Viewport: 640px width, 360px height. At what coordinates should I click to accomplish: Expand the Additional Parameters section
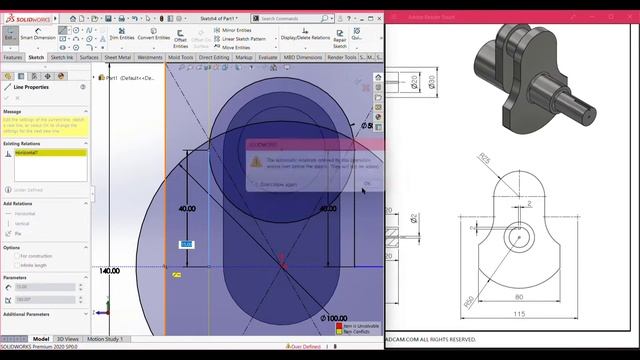click(86, 314)
